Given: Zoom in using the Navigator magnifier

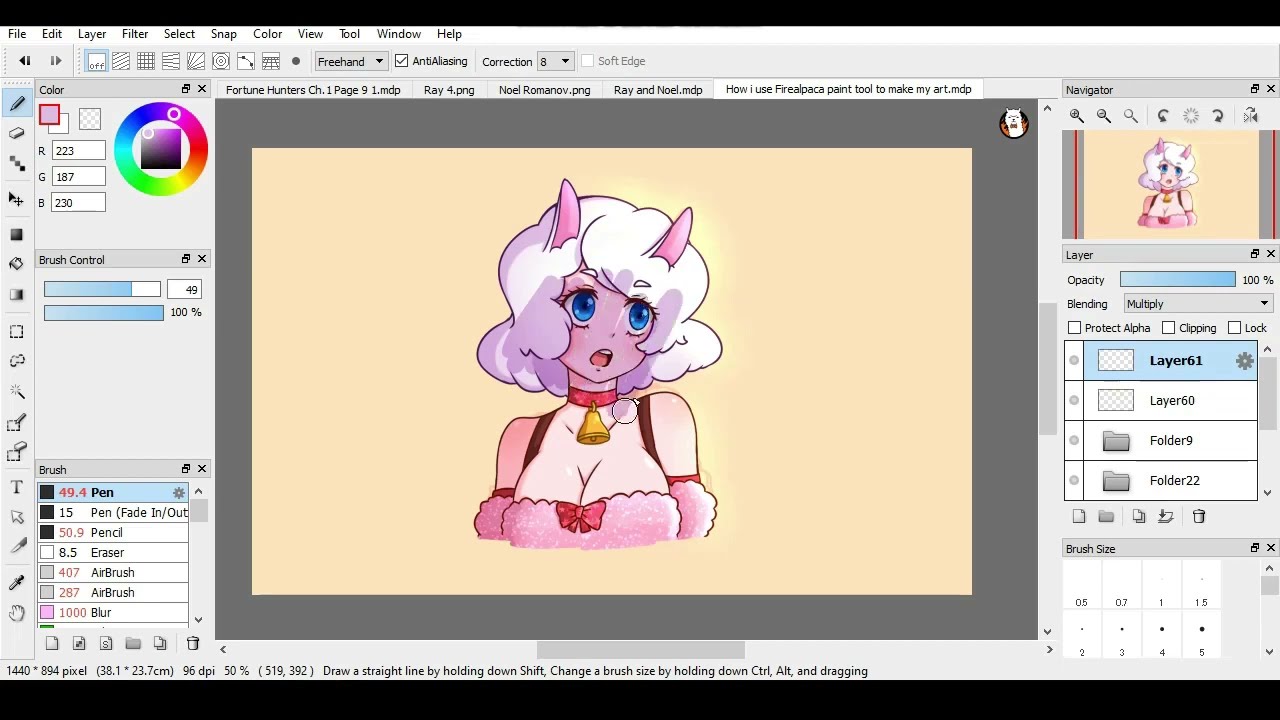Looking at the screenshot, I should (1077, 116).
